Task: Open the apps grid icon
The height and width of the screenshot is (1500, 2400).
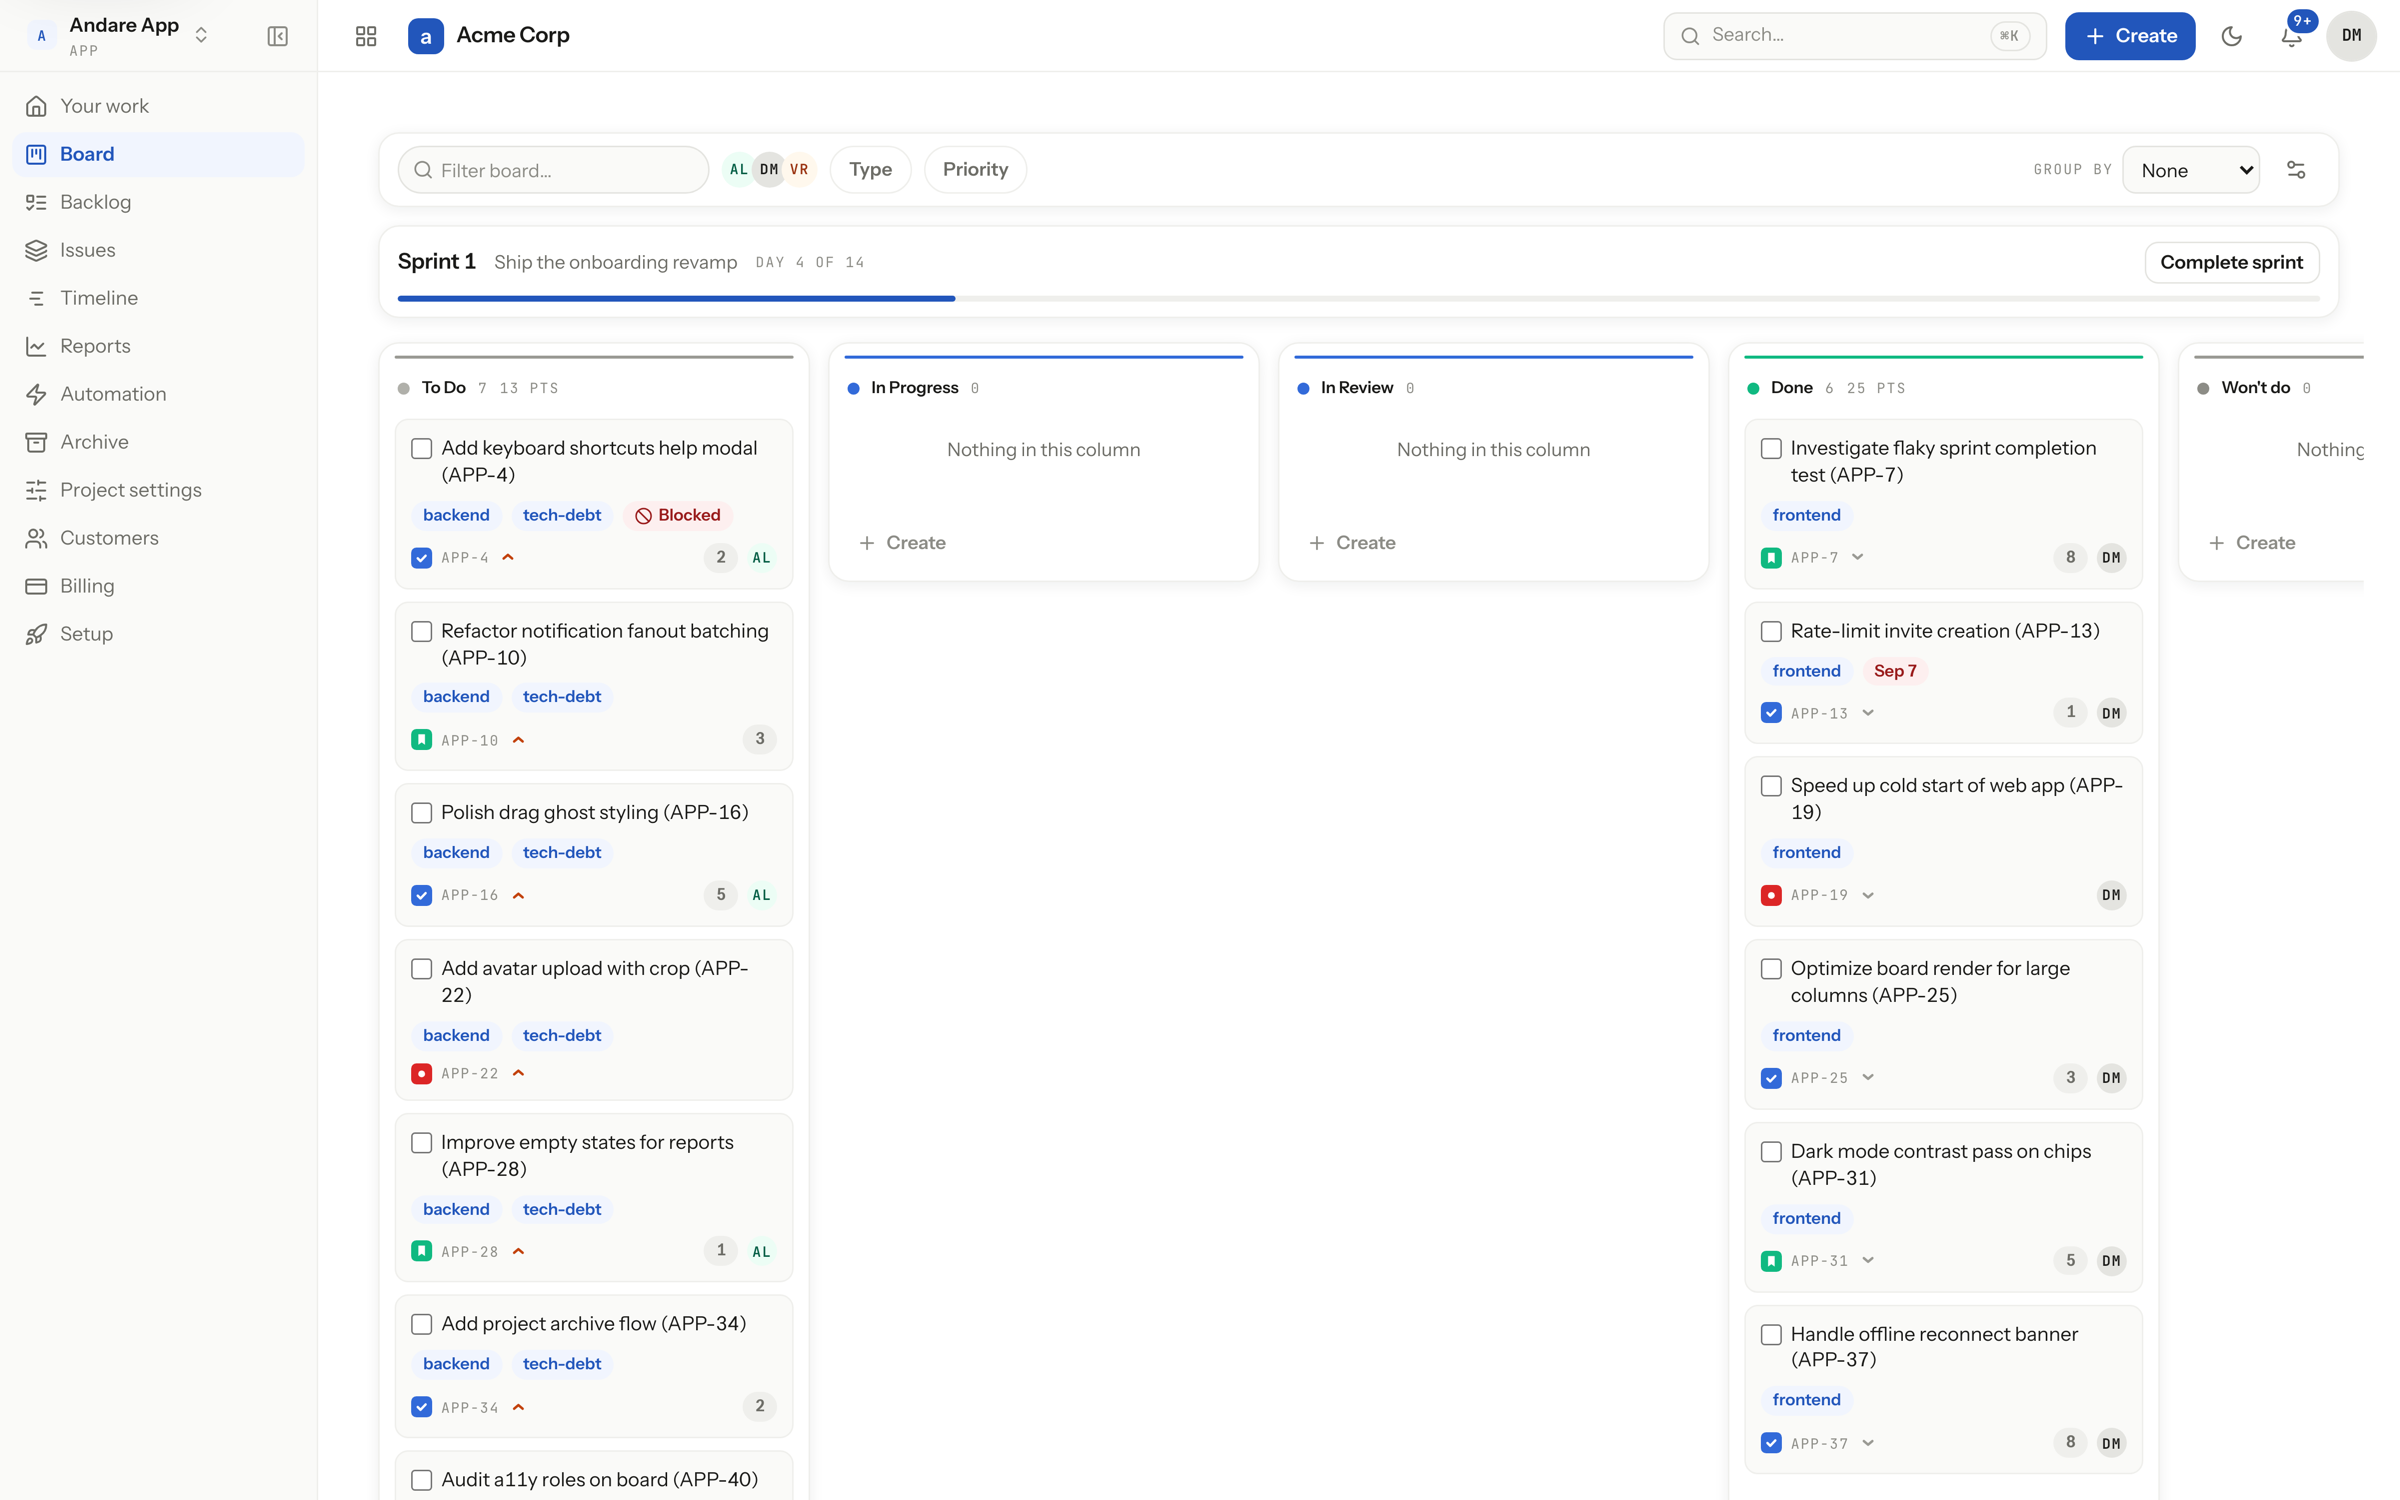Action: [366, 36]
